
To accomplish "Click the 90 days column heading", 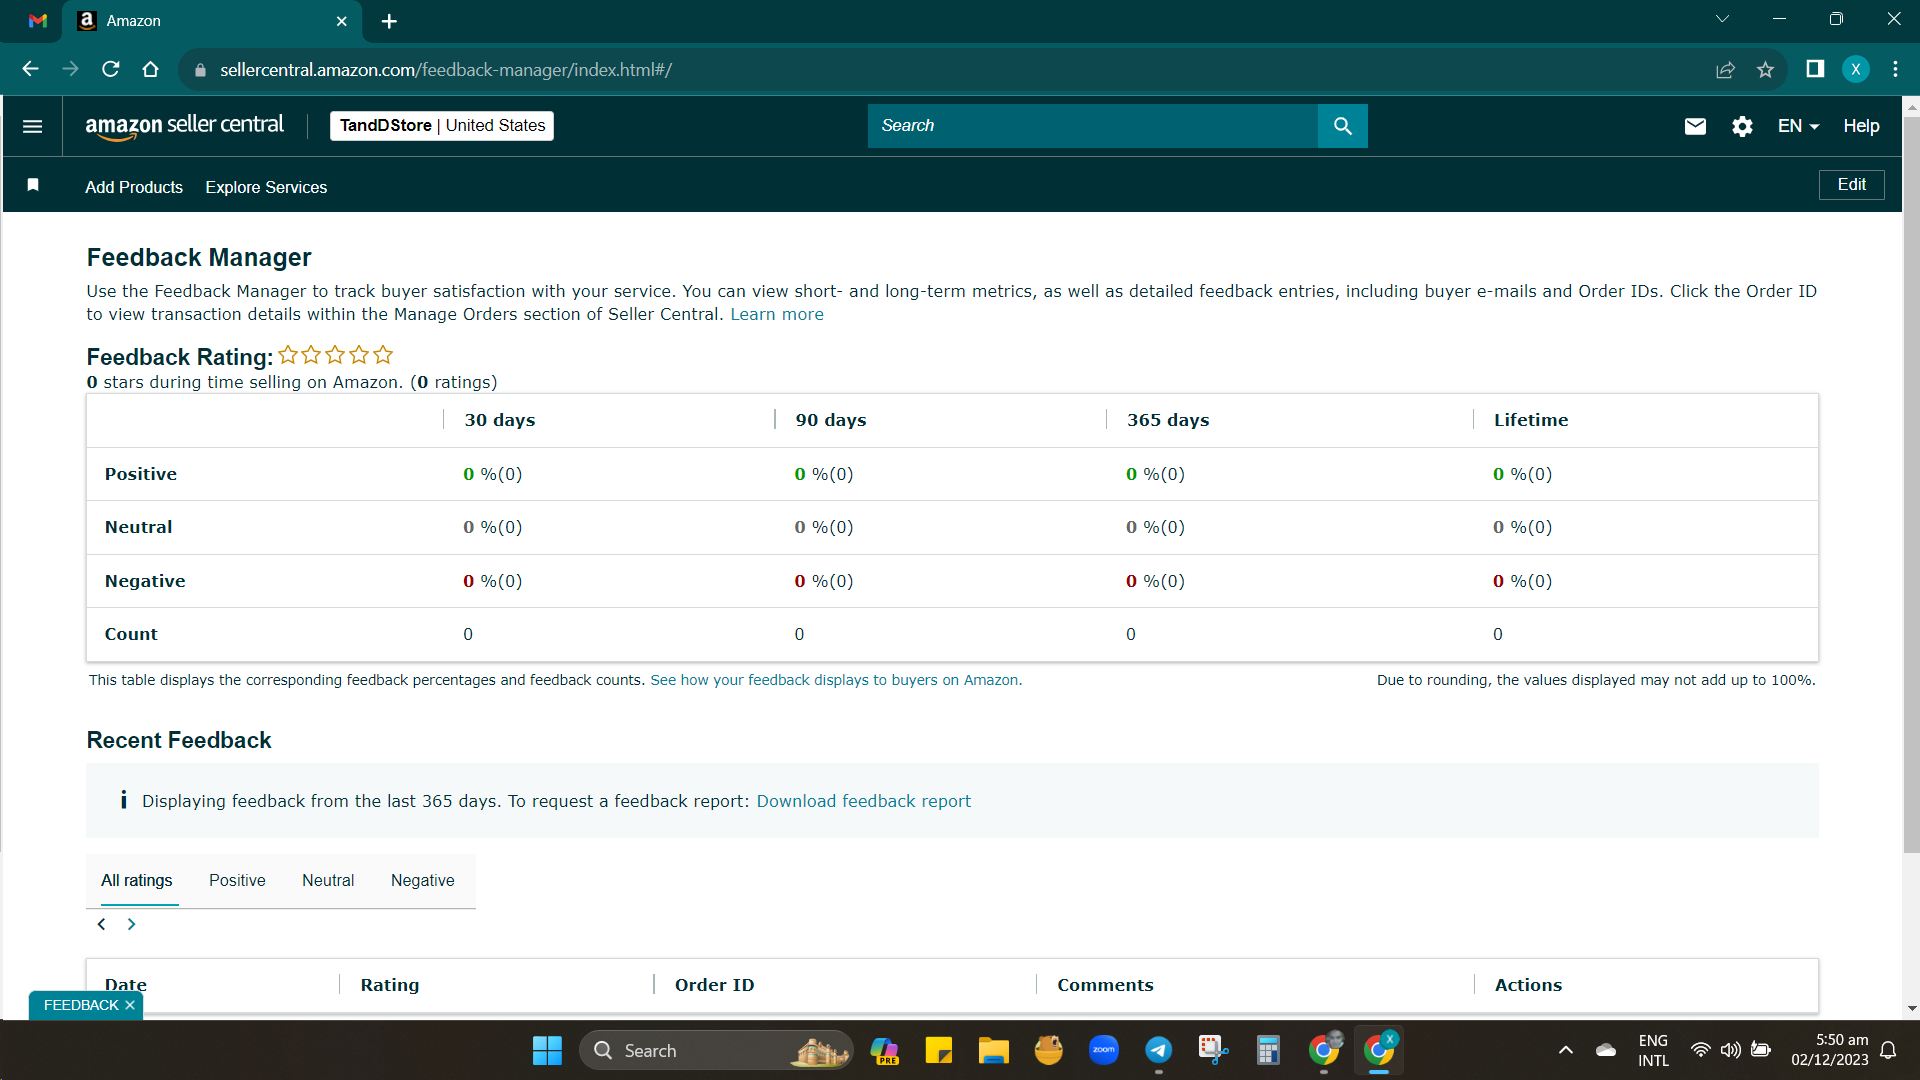I will coord(830,420).
